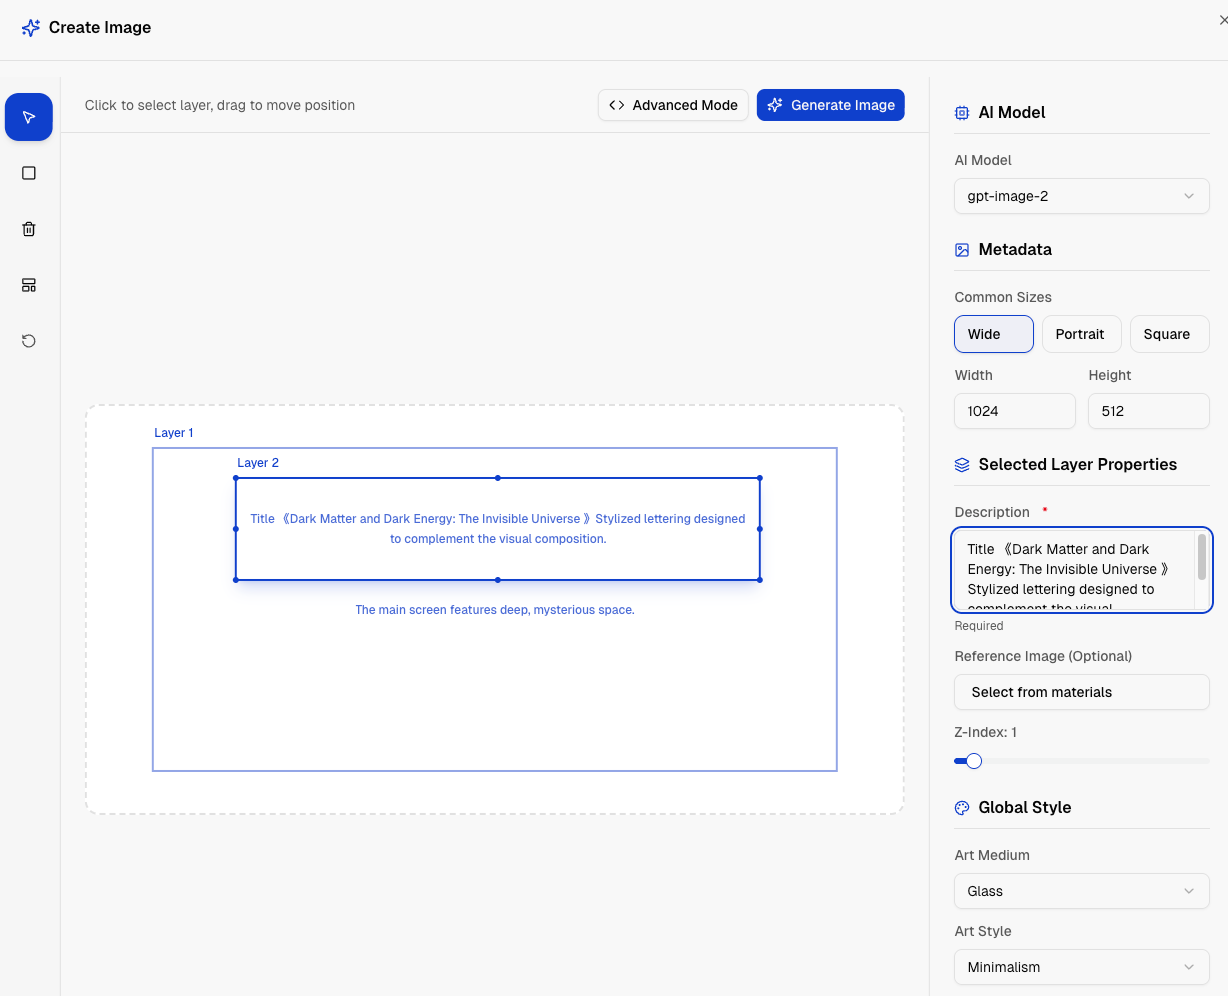Click Select from materials button
This screenshot has height=996, width=1228.
[1081, 692]
